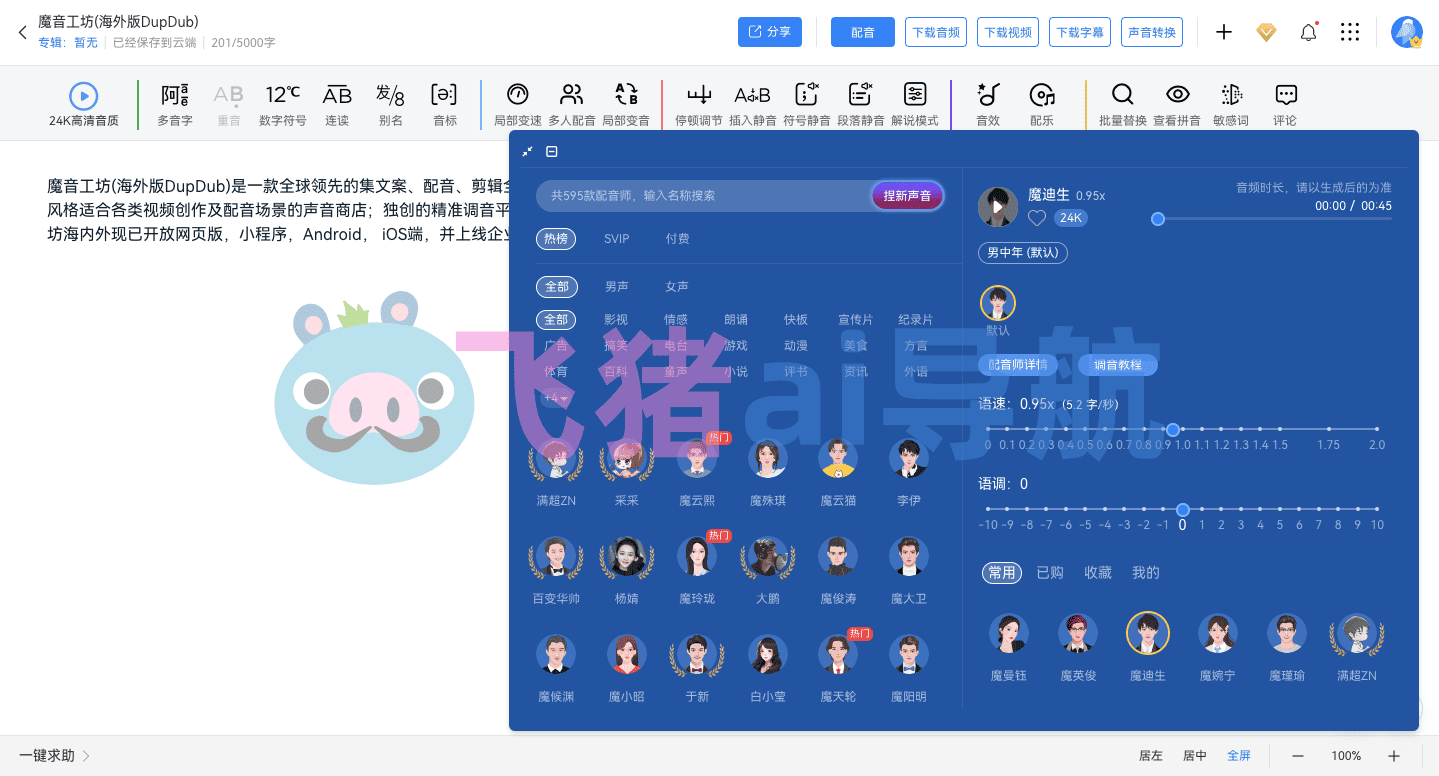
Task: Open the user avatar profile
Action: click(x=1407, y=32)
